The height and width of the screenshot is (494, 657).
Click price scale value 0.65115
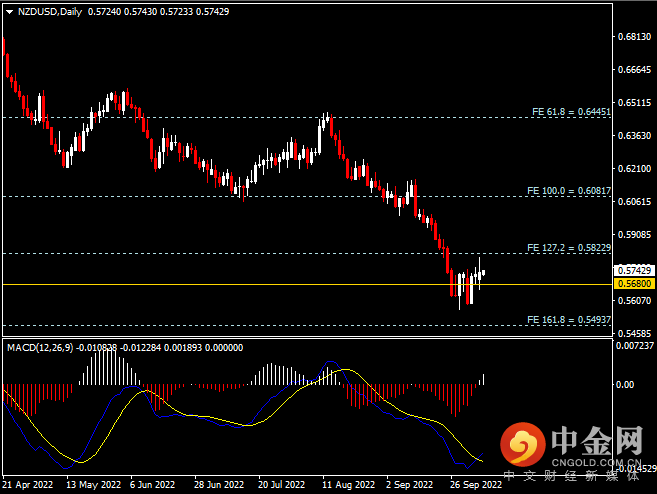click(x=634, y=103)
